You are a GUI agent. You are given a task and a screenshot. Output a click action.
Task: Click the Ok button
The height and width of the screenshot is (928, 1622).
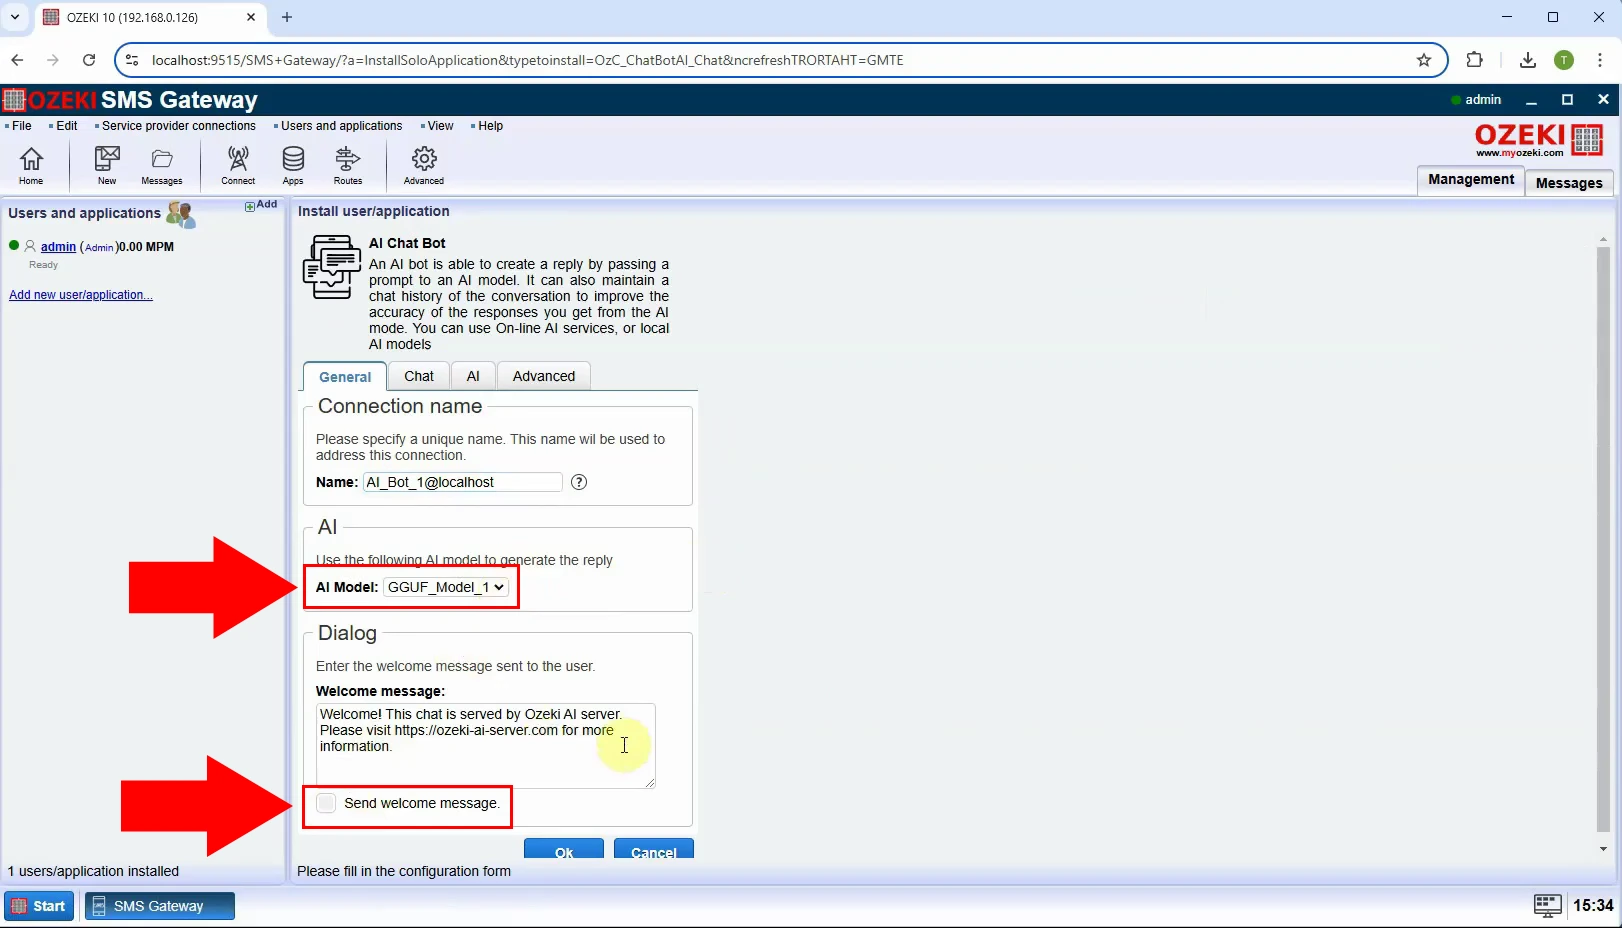564,849
